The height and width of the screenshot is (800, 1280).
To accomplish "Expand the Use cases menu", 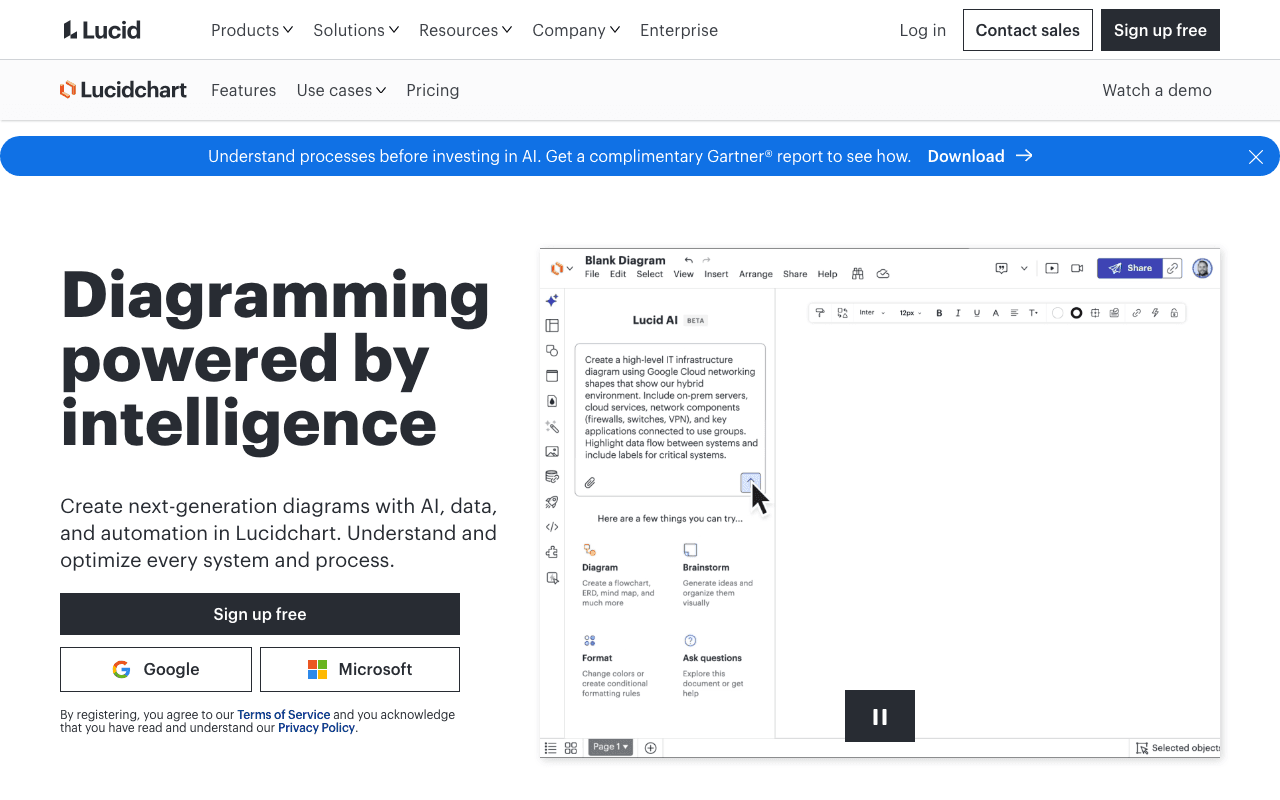I will click(x=342, y=90).
